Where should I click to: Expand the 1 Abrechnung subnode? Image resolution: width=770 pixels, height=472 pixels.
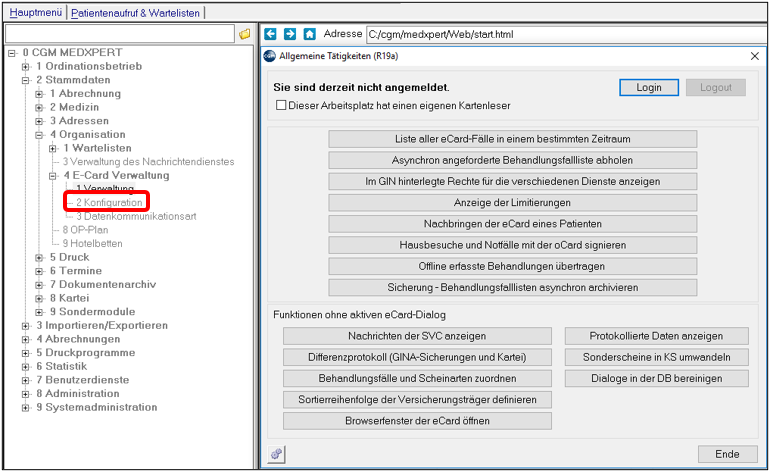(x=39, y=94)
